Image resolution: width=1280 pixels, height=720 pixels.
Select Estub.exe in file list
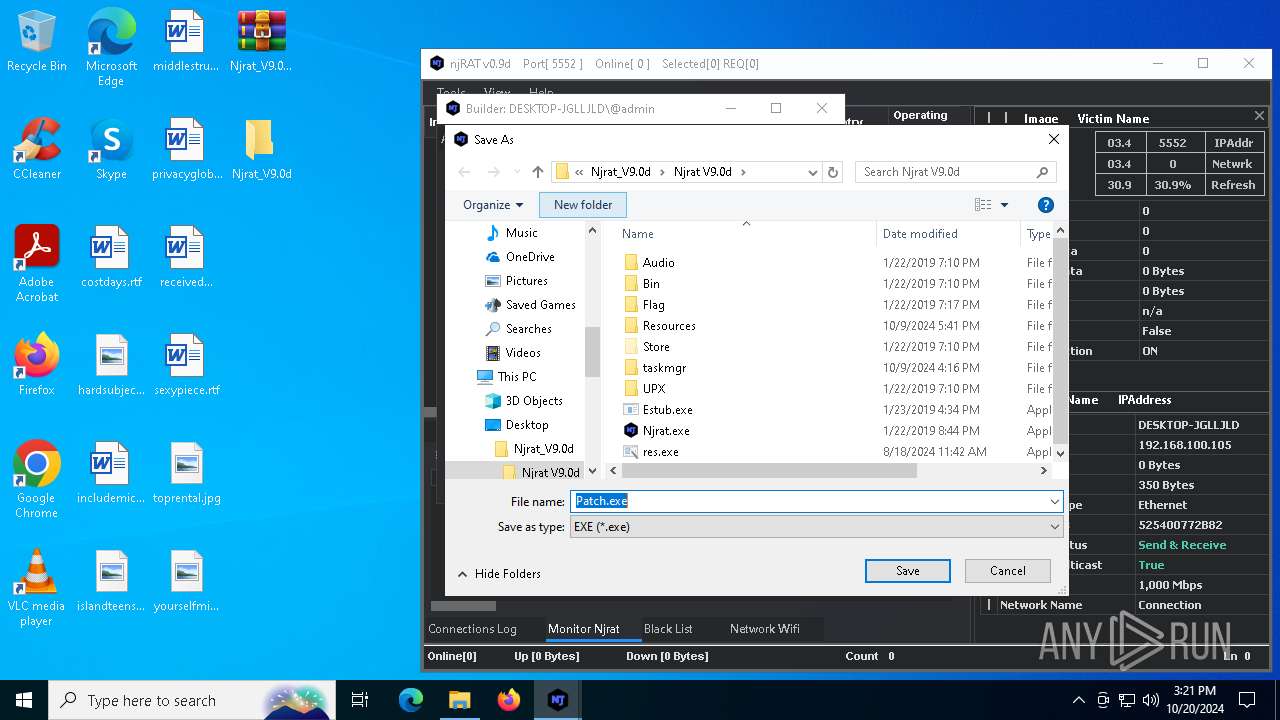667,410
